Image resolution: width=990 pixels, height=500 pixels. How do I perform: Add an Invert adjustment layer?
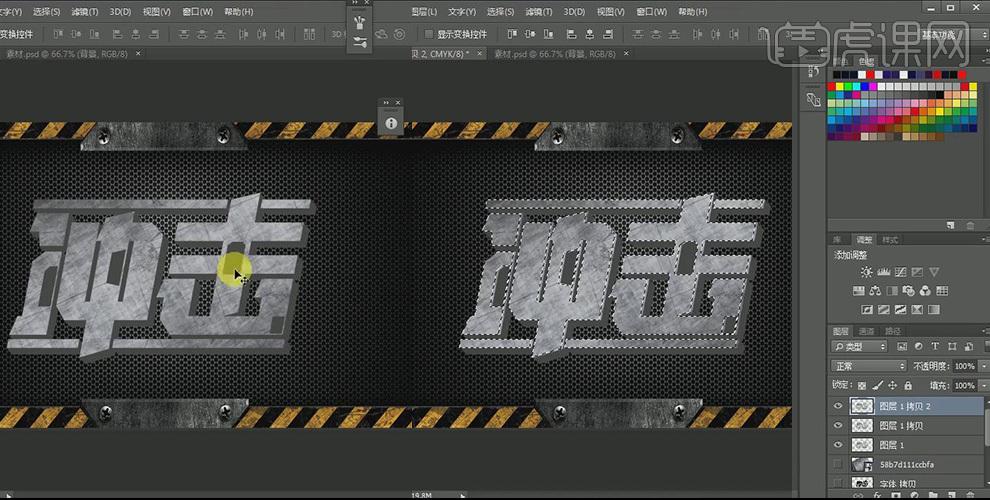pos(867,310)
